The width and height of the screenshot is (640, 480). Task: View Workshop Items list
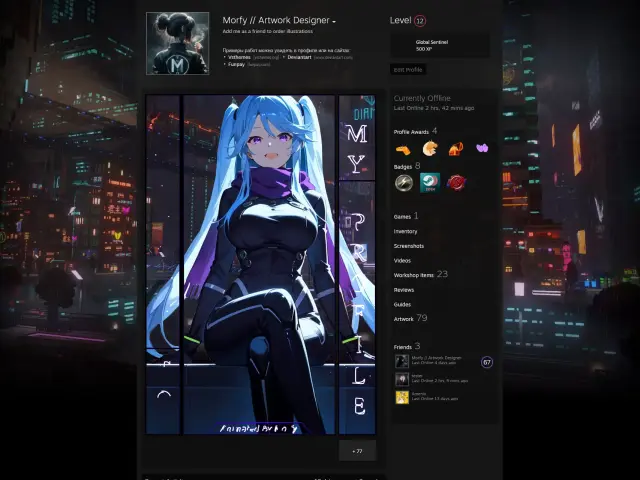[414, 275]
